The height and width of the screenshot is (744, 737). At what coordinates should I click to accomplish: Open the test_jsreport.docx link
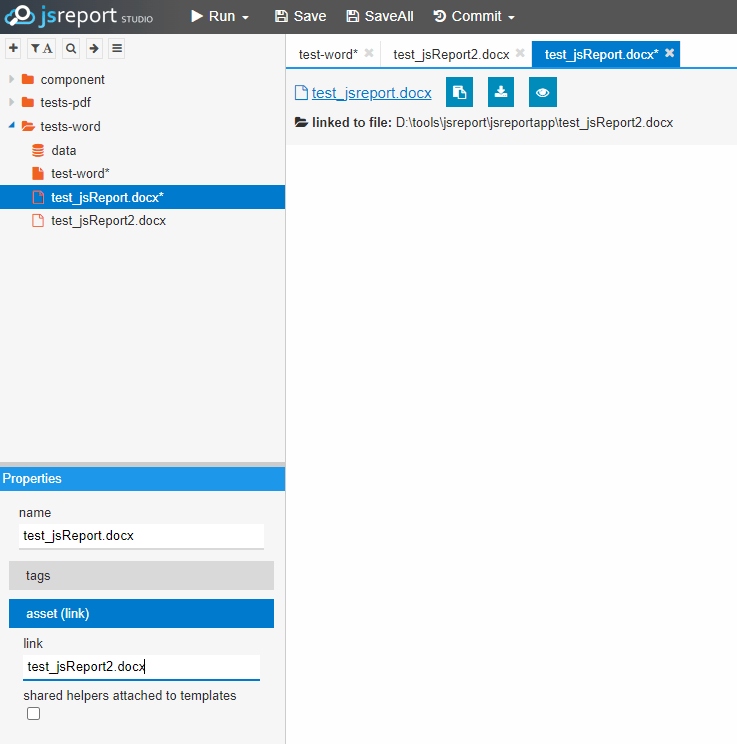point(371,93)
